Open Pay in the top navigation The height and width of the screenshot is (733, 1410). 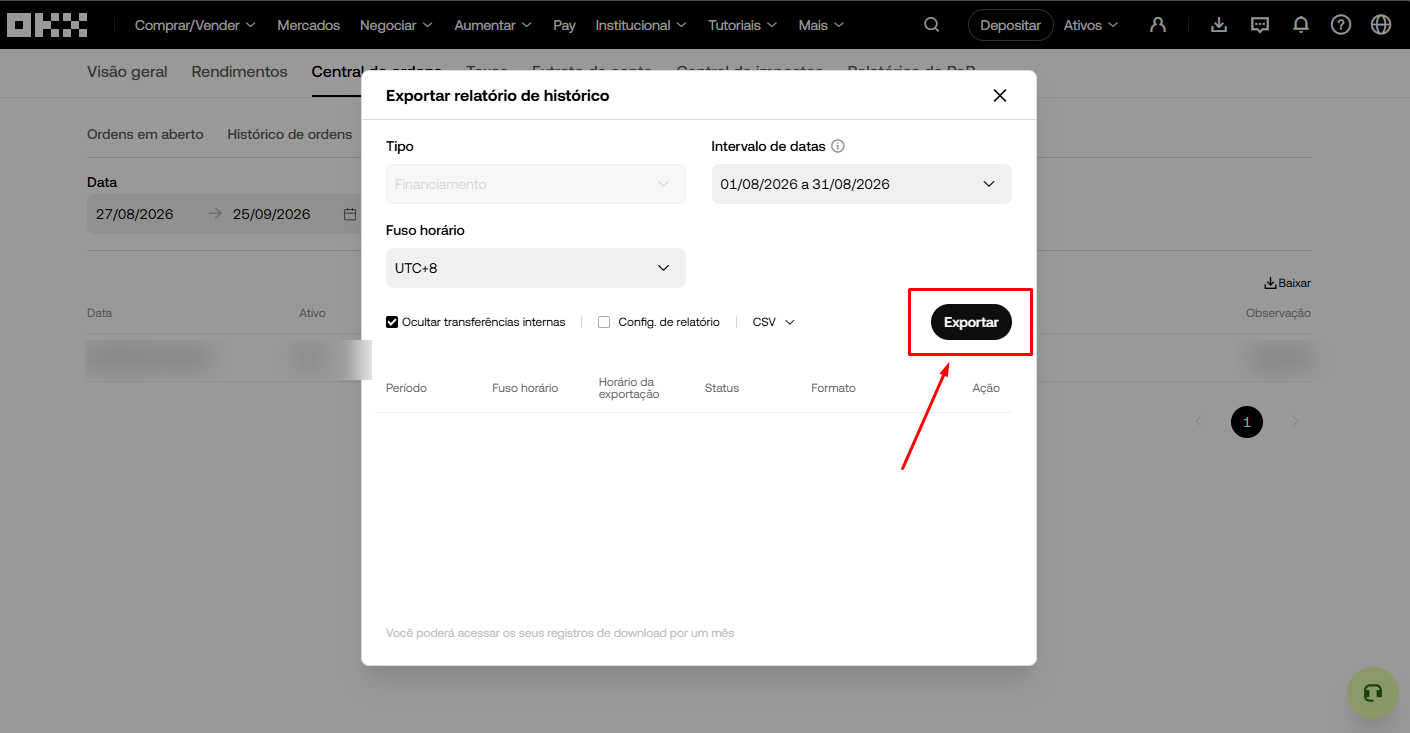click(x=564, y=25)
